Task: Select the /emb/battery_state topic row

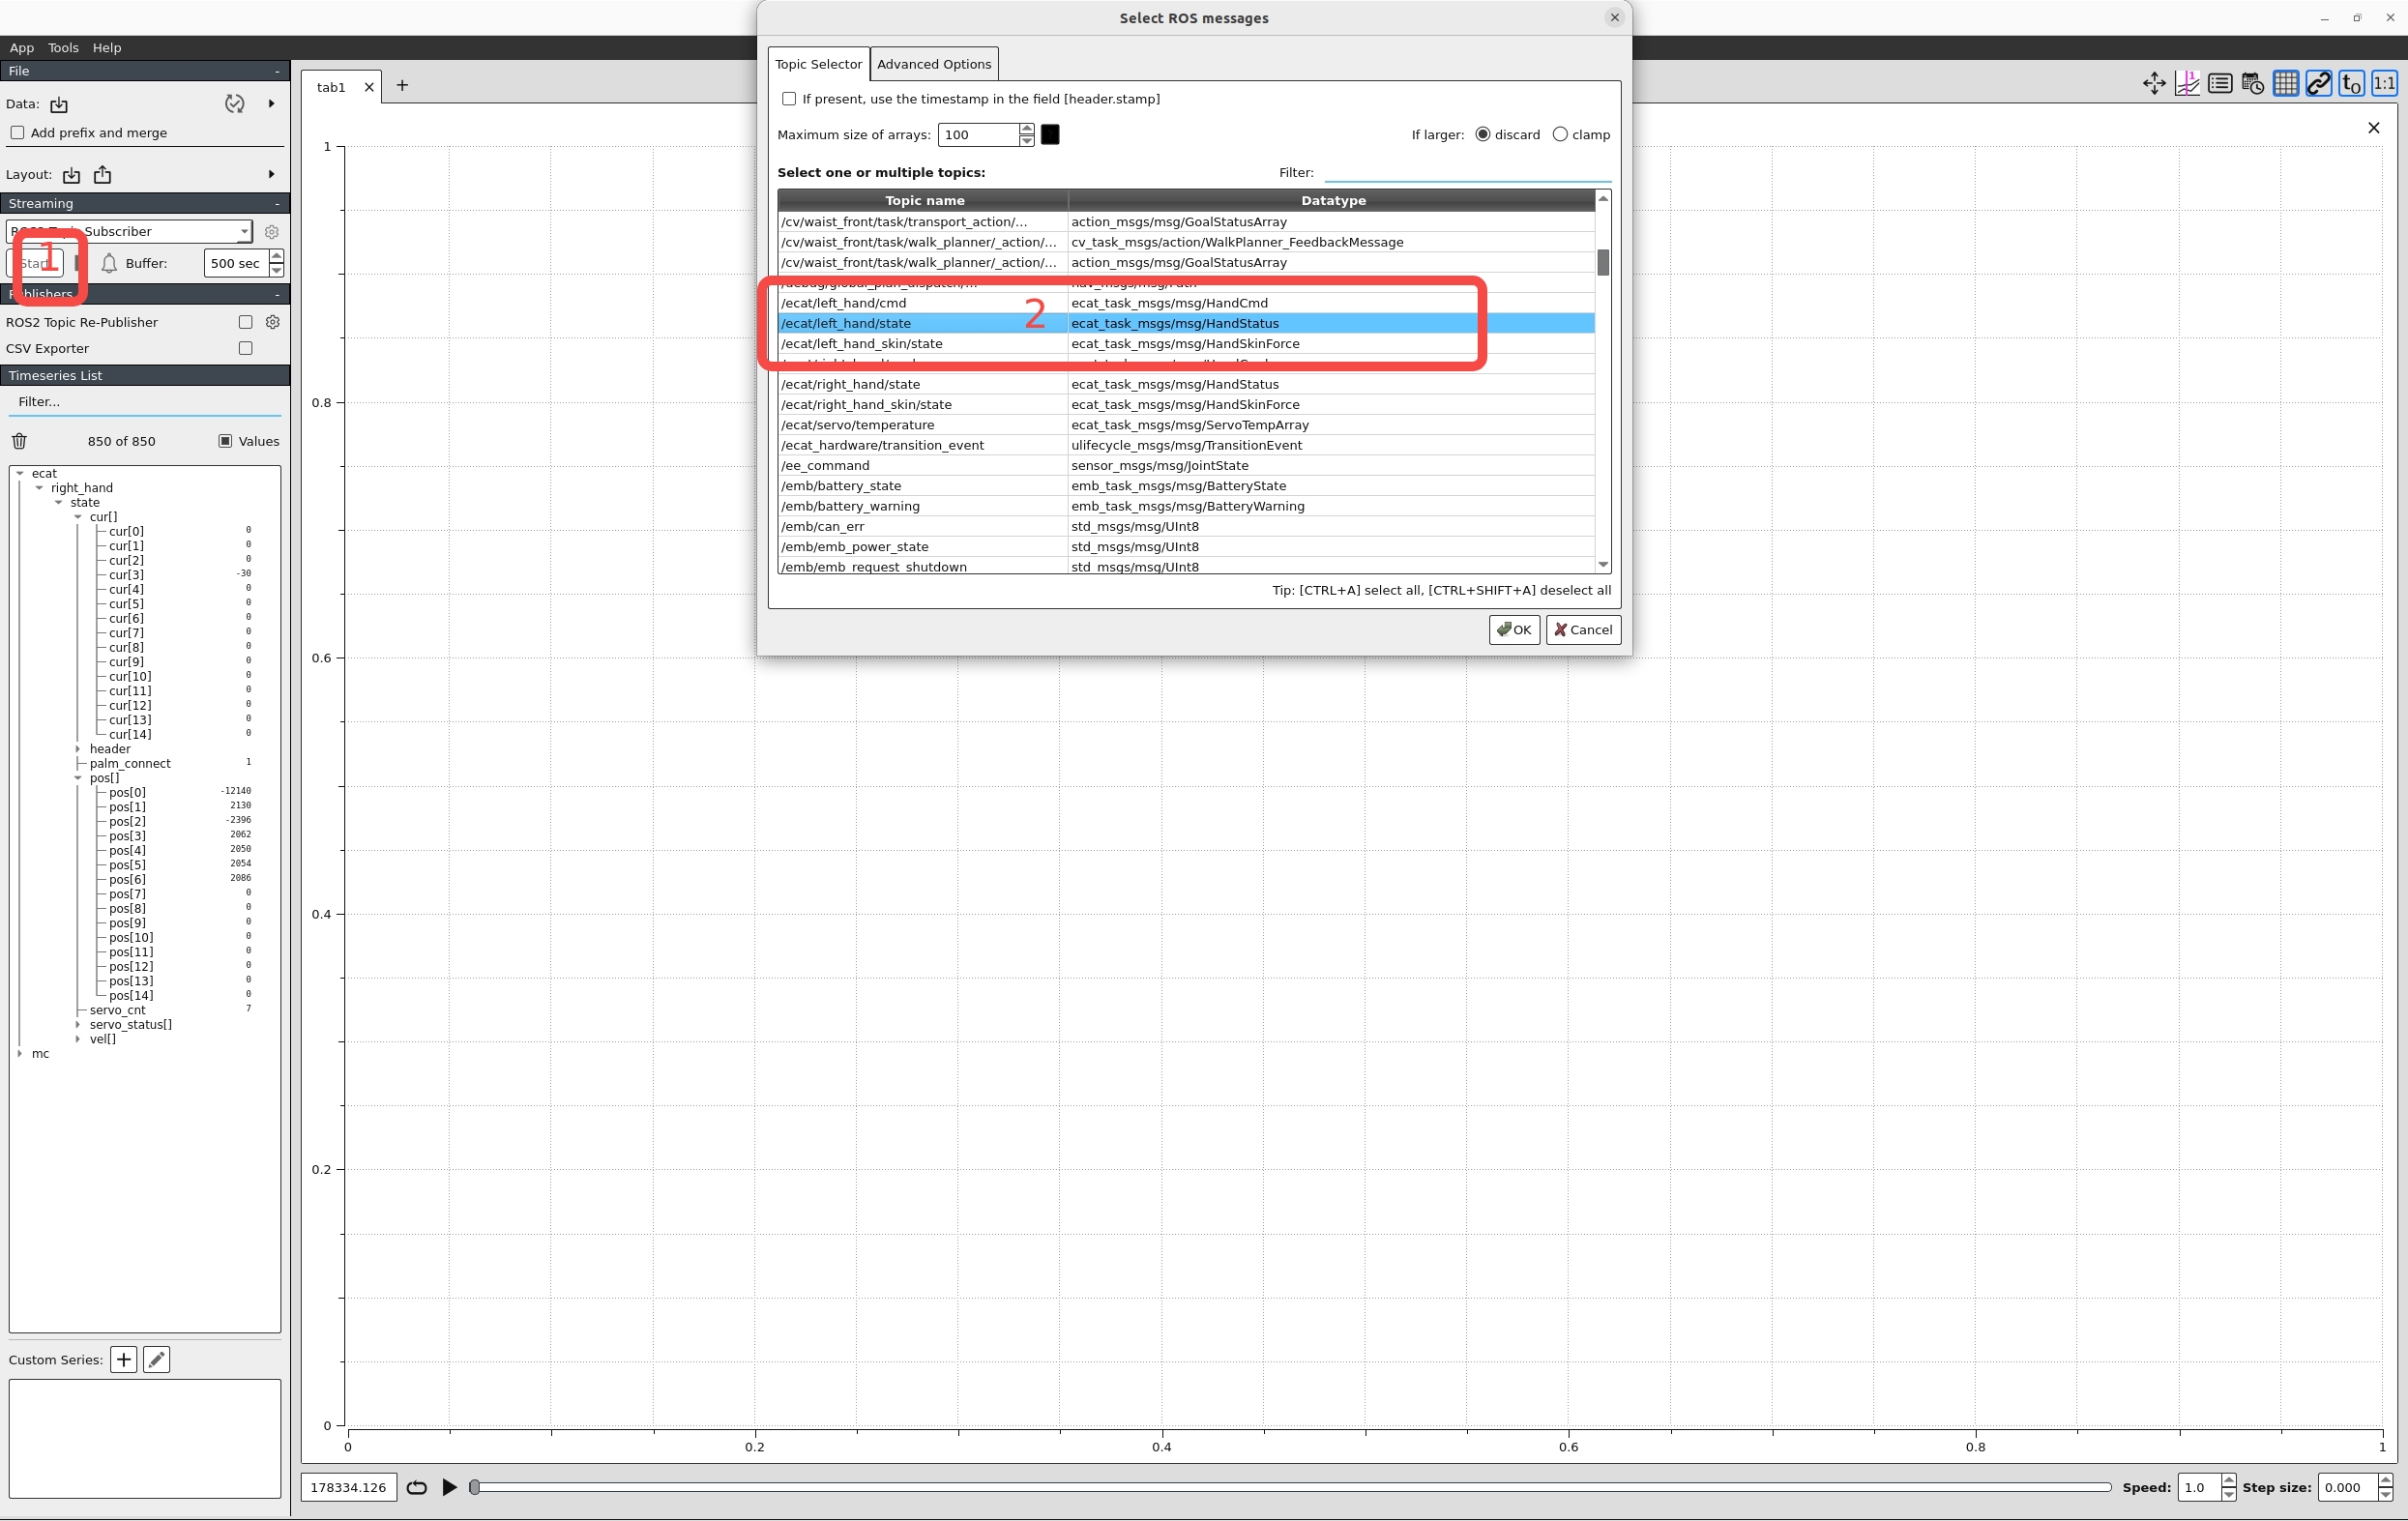Action: click(1186, 486)
